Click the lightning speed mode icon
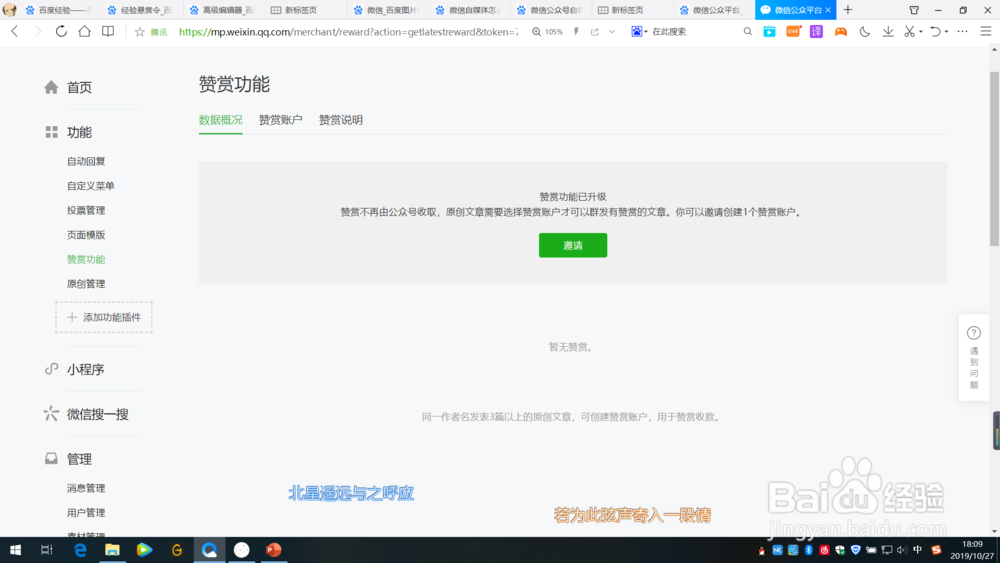Screen dimensions: 1000x563 (x=576, y=31)
